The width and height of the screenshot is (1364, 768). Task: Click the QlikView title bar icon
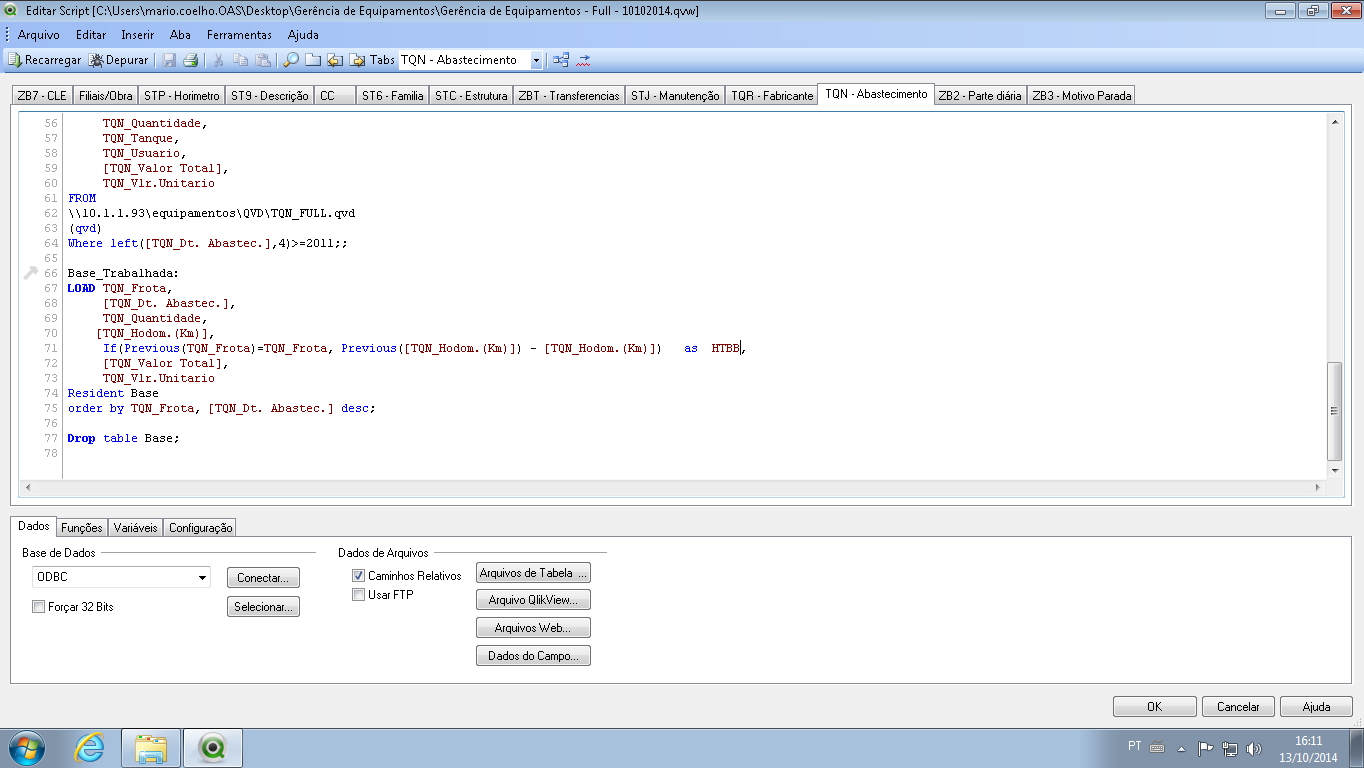[x=12, y=11]
